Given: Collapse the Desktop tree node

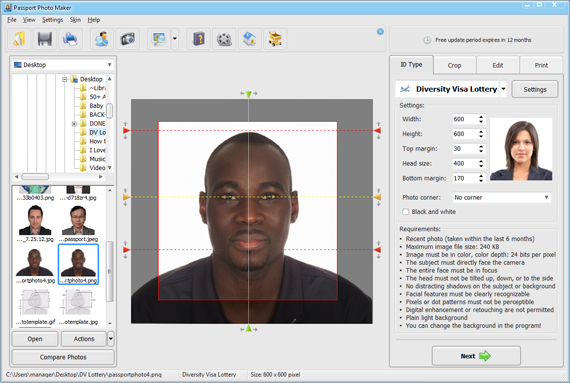Looking at the screenshot, I should (x=65, y=79).
